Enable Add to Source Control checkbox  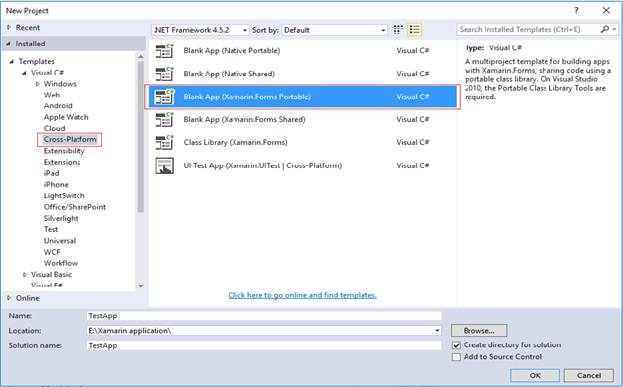point(457,357)
